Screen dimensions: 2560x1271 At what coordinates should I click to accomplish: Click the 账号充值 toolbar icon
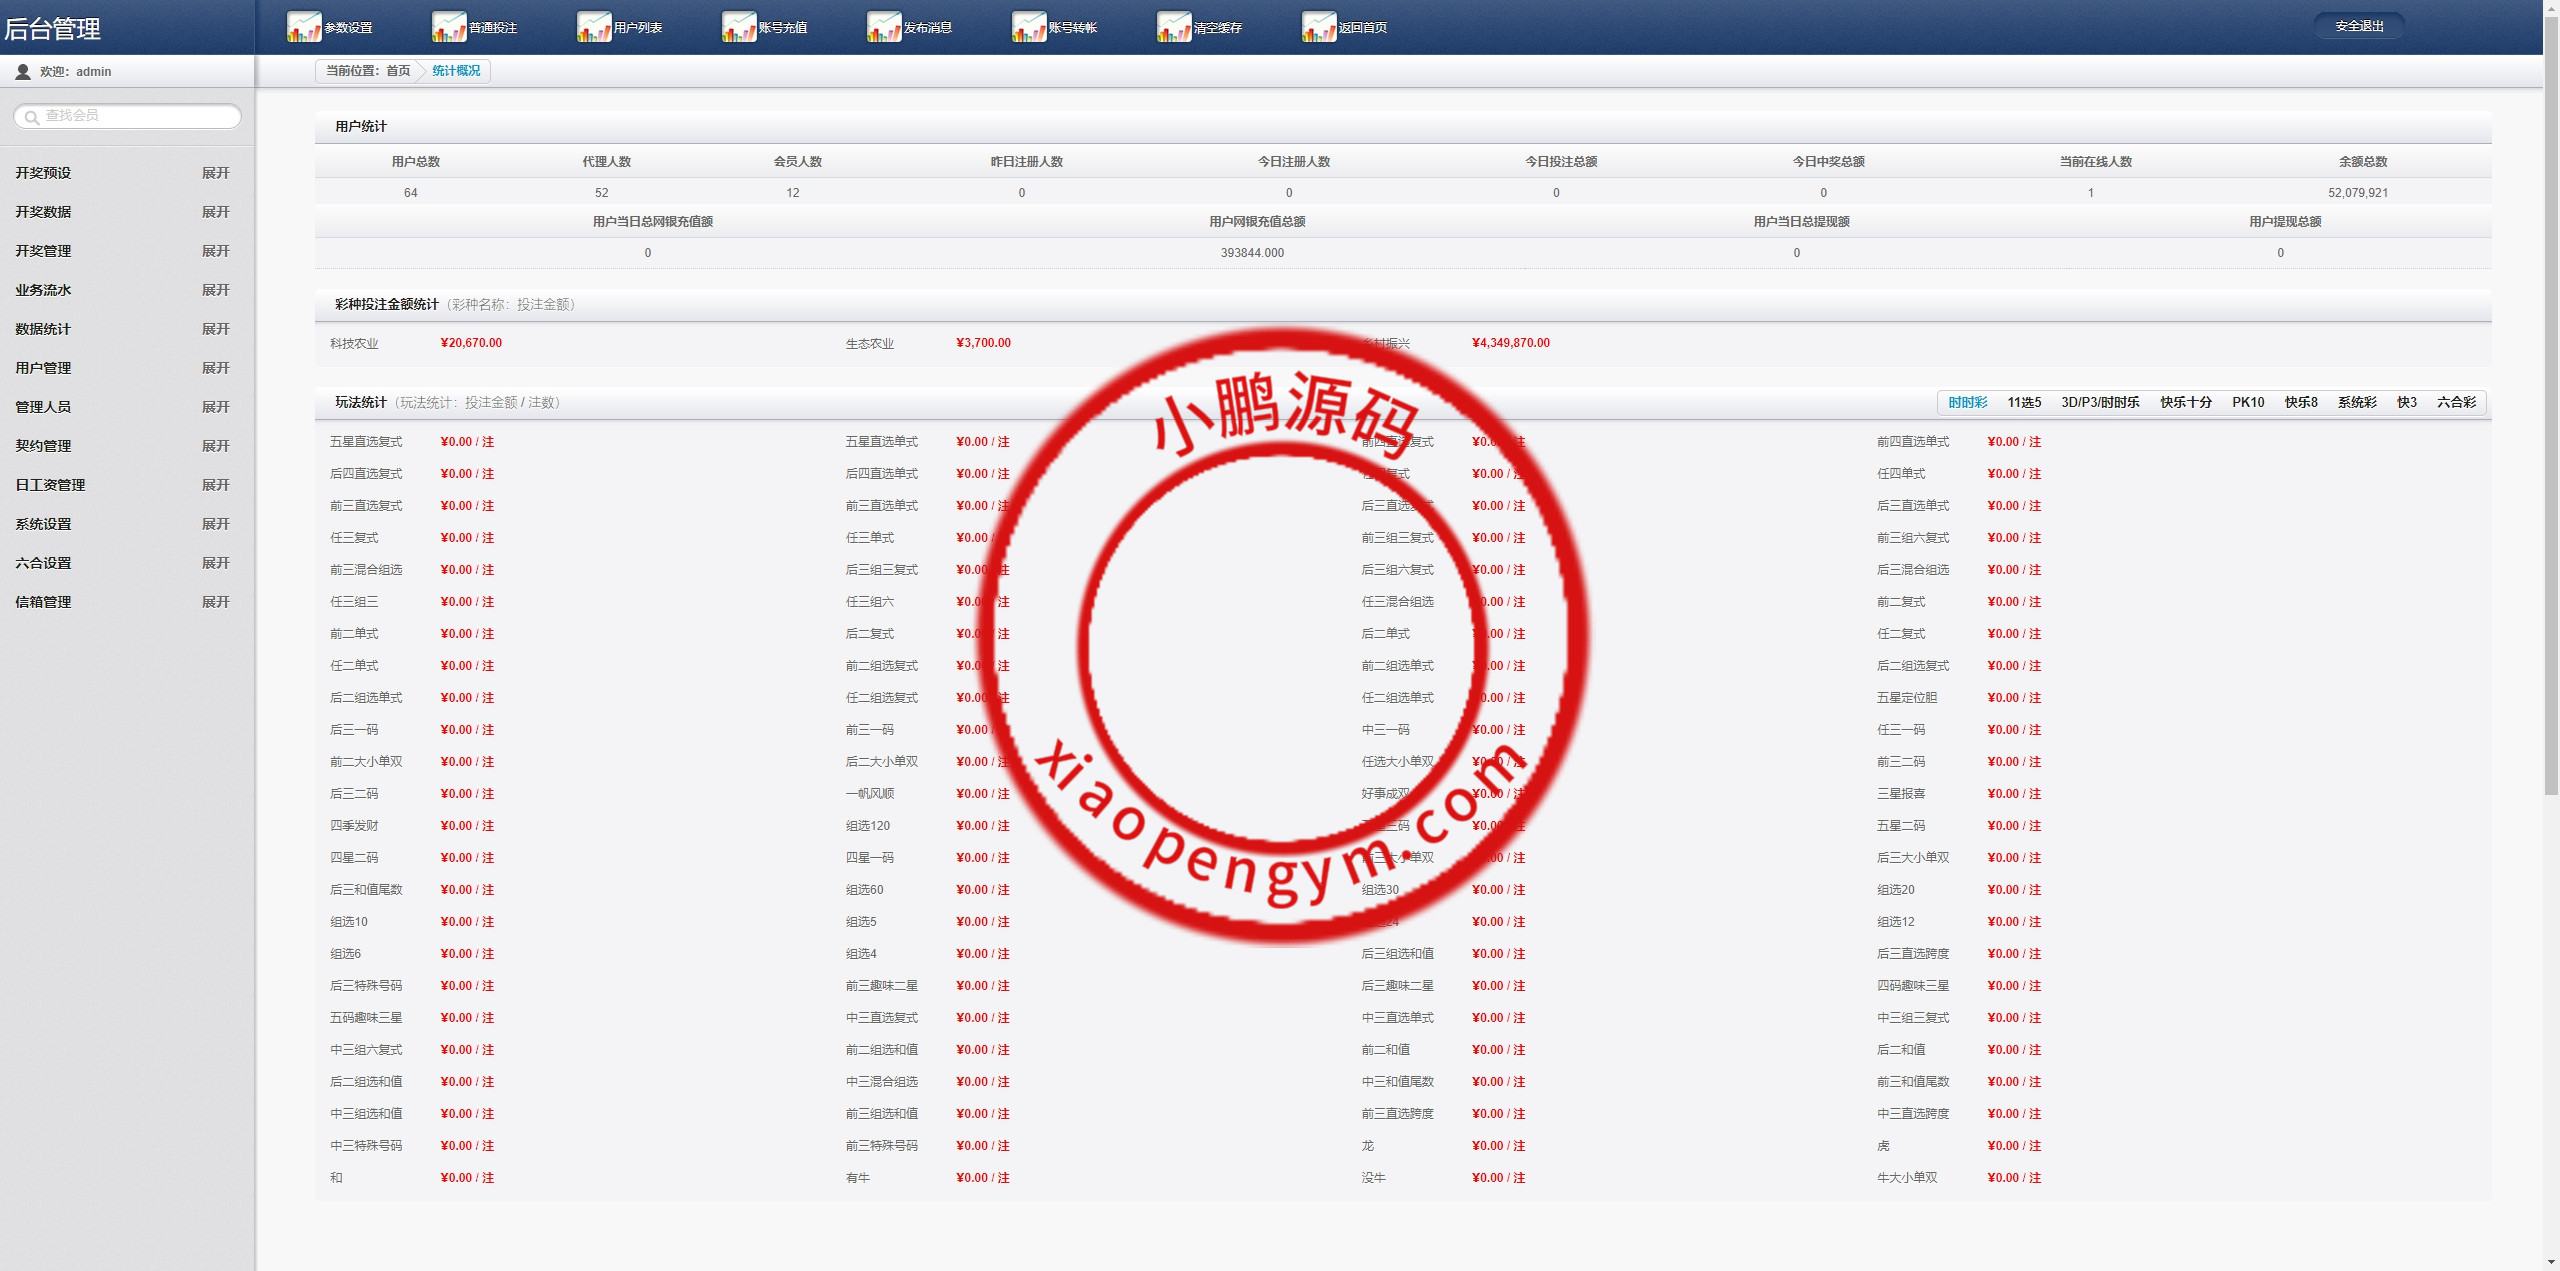pos(738,27)
